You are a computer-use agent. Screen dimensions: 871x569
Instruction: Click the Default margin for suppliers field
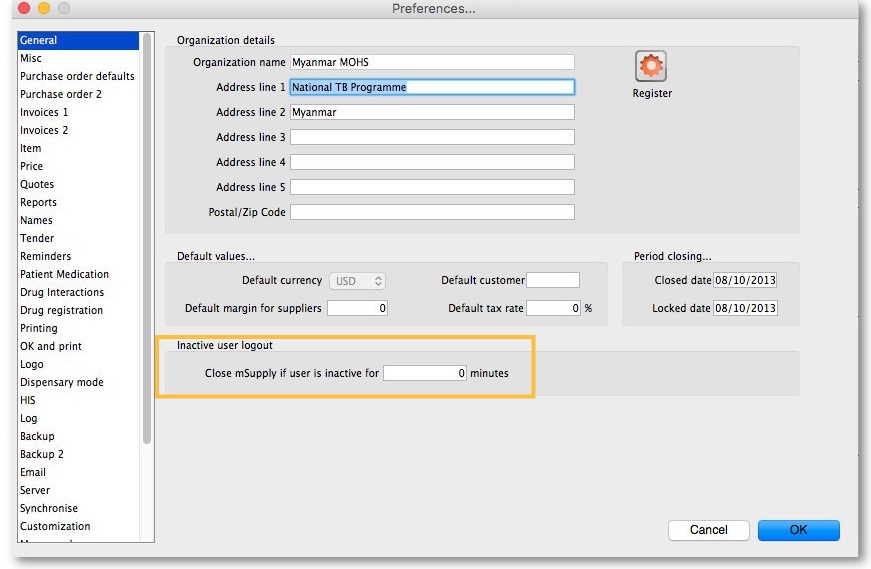[357, 308]
